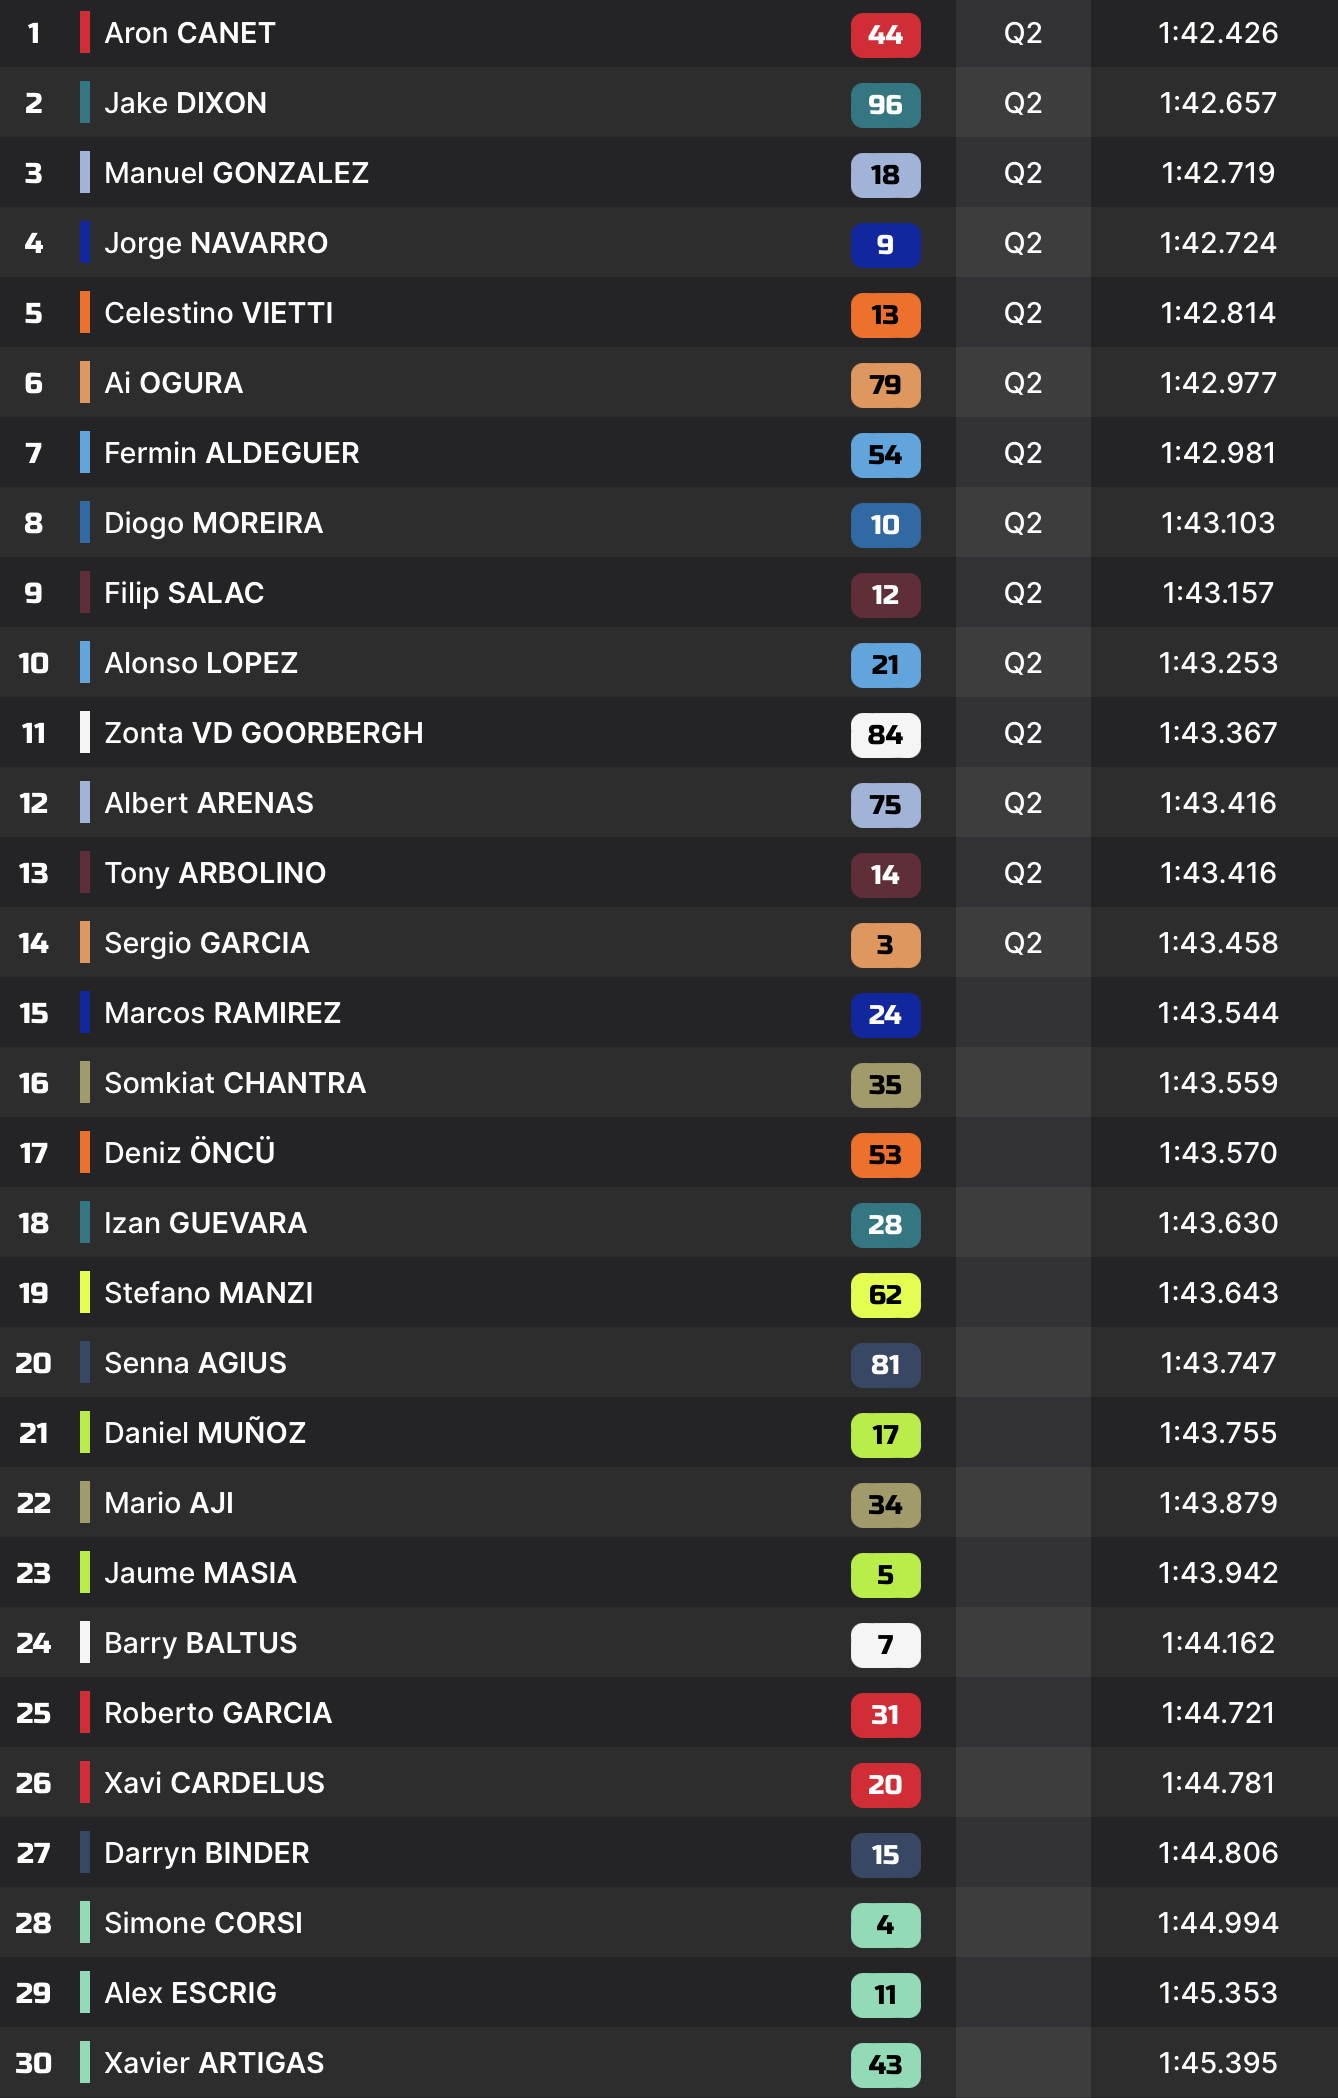
Task: Open rider Manuel GONZALEZ's entry
Action: (236, 173)
